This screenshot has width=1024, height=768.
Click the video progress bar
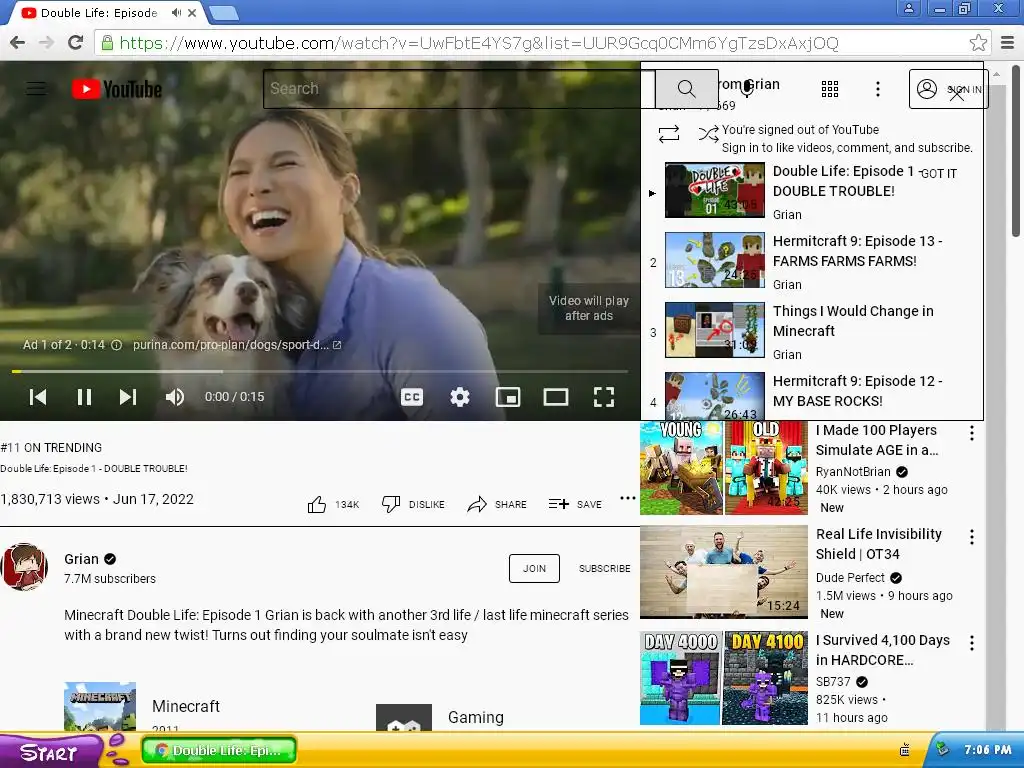click(x=320, y=372)
